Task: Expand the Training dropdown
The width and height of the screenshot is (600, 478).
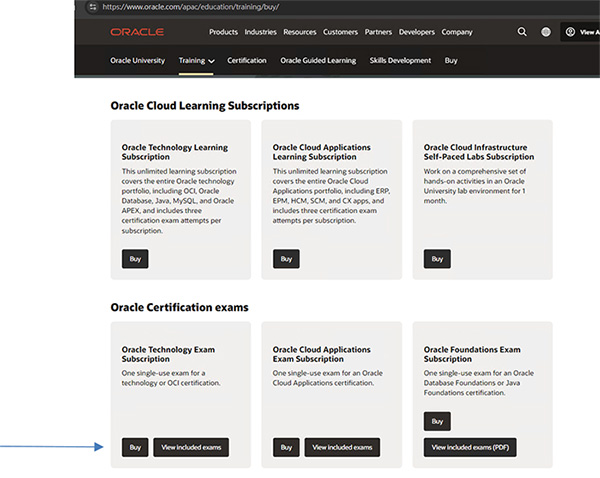Action: [197, 60]
